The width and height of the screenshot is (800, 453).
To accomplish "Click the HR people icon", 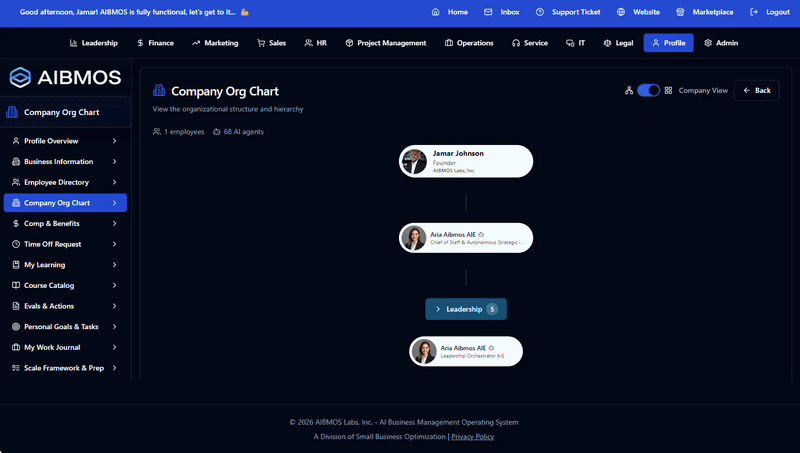I will pos(308,43).
